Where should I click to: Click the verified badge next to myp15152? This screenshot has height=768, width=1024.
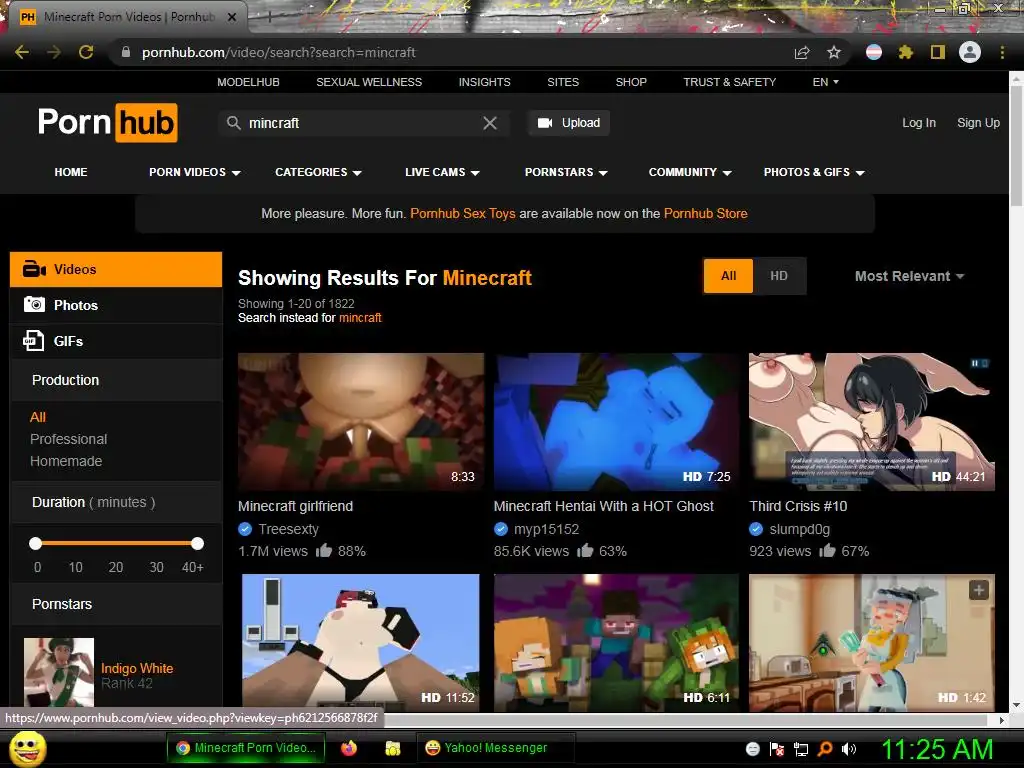[501, 529]
